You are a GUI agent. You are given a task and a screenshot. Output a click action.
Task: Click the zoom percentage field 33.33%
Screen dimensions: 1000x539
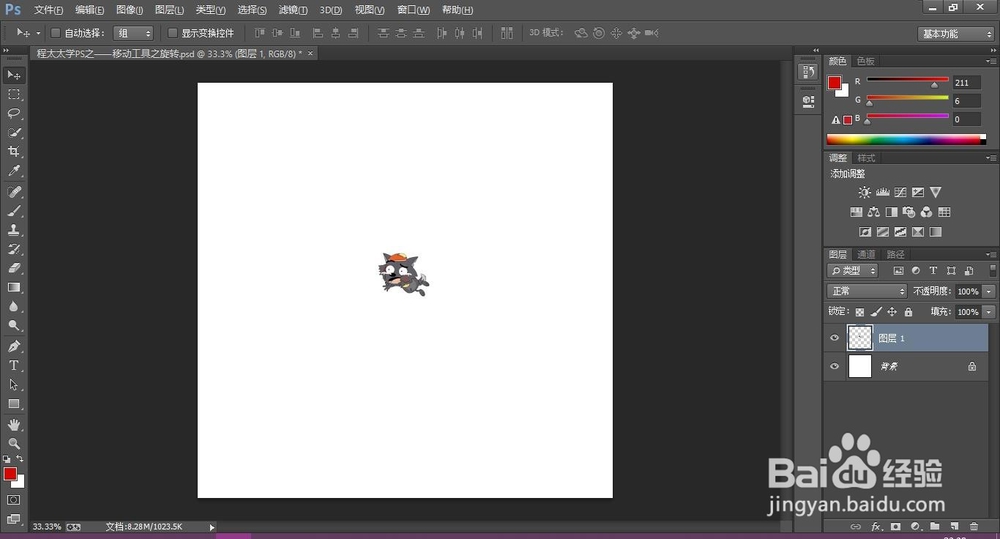tap(47, 527)
